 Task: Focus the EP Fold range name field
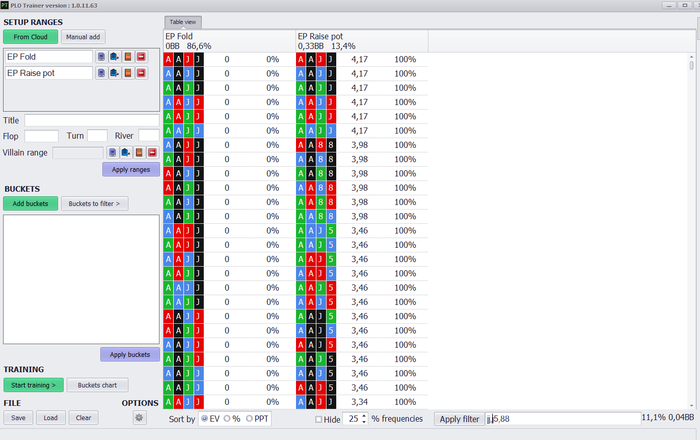tap(49, 57)
